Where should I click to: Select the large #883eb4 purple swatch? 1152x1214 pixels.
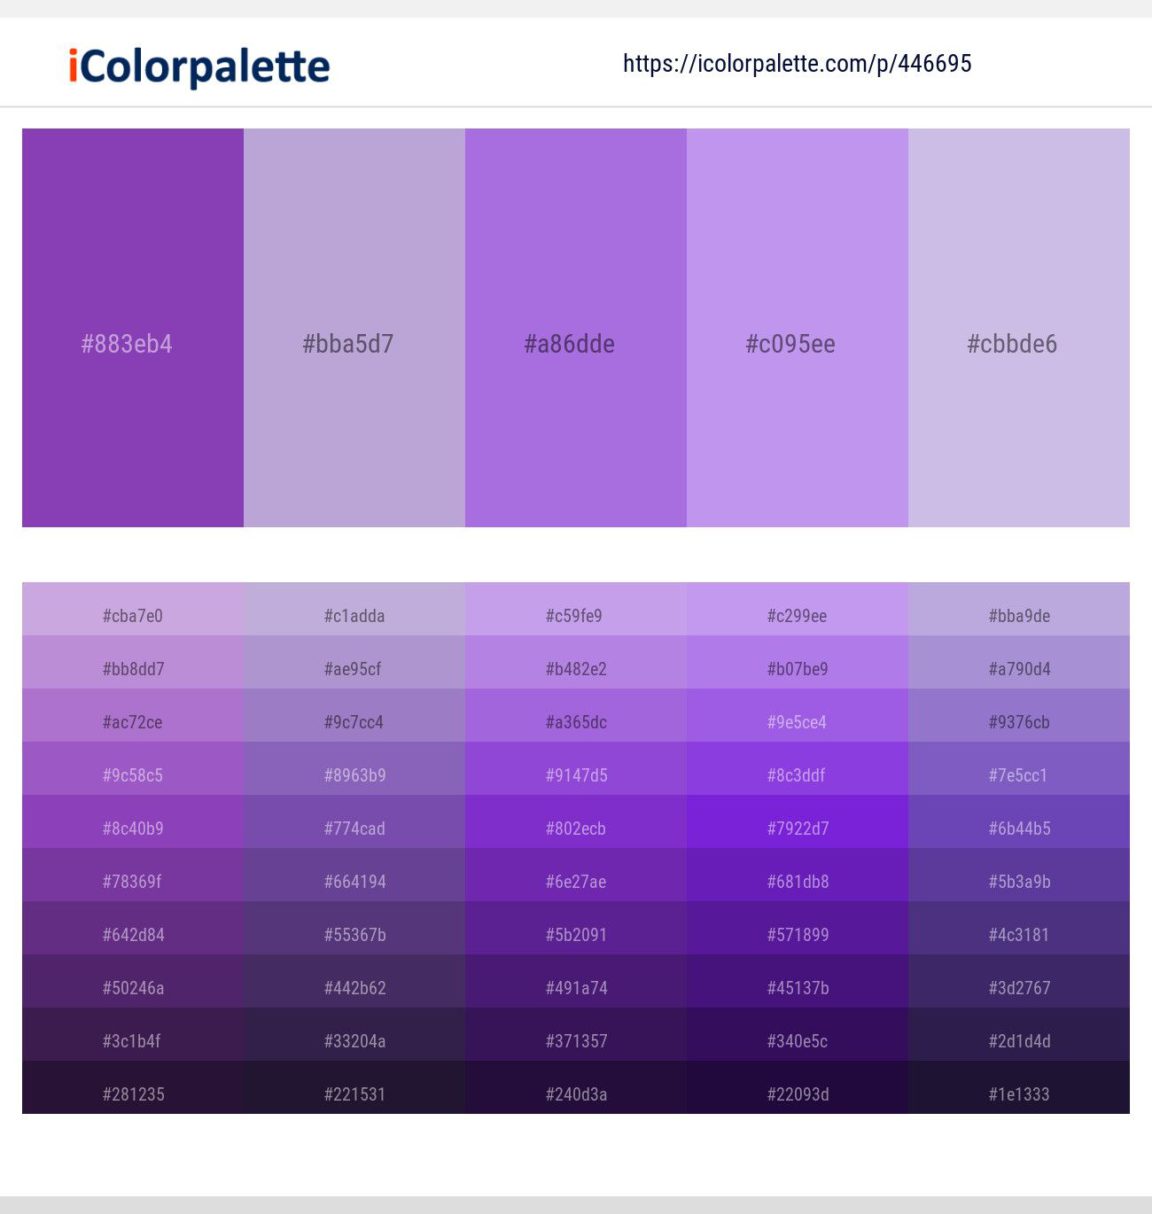(133, 327)
